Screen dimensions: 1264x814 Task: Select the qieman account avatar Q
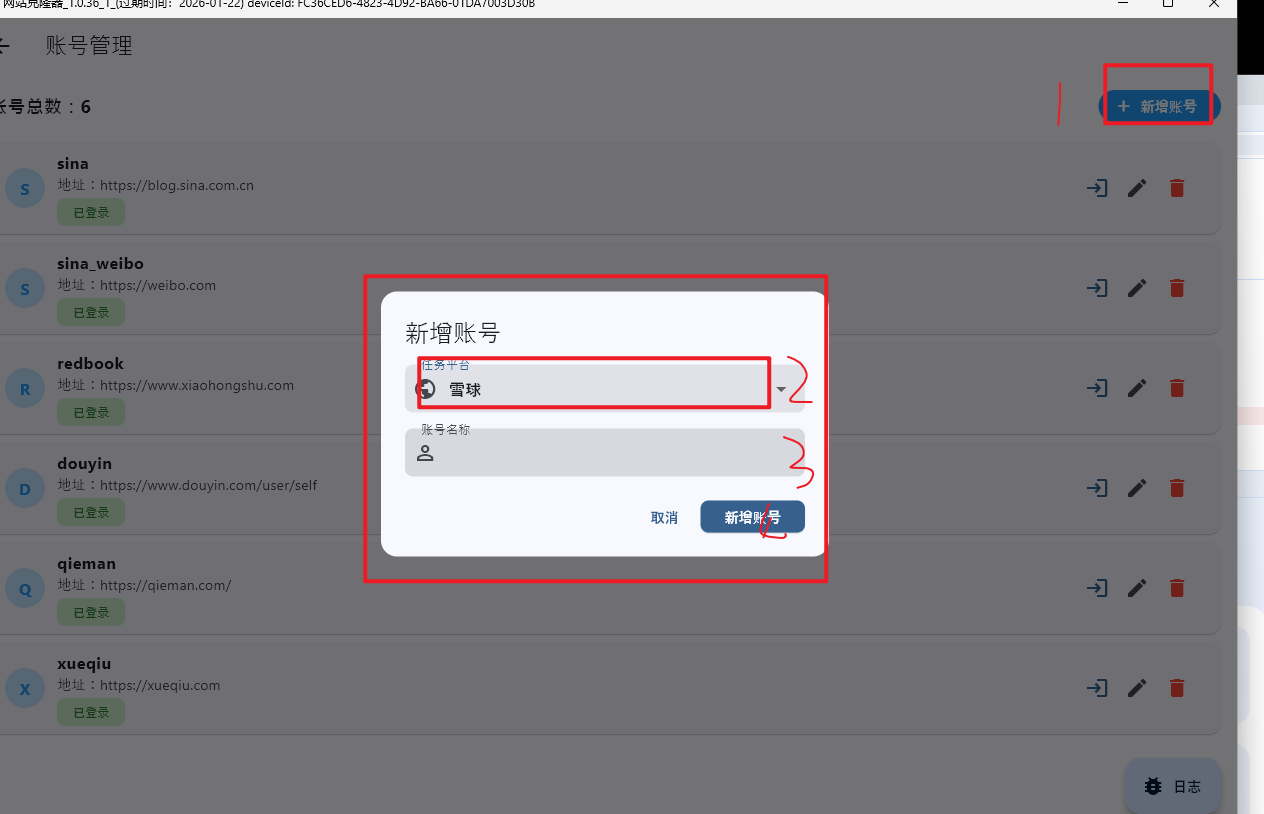[25, 589]
